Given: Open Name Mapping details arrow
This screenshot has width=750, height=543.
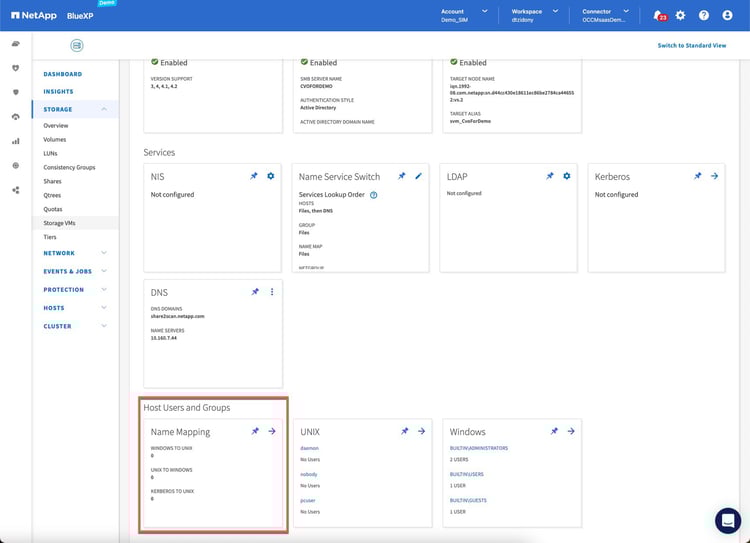Looking at the screenshot, I should 271,431.
